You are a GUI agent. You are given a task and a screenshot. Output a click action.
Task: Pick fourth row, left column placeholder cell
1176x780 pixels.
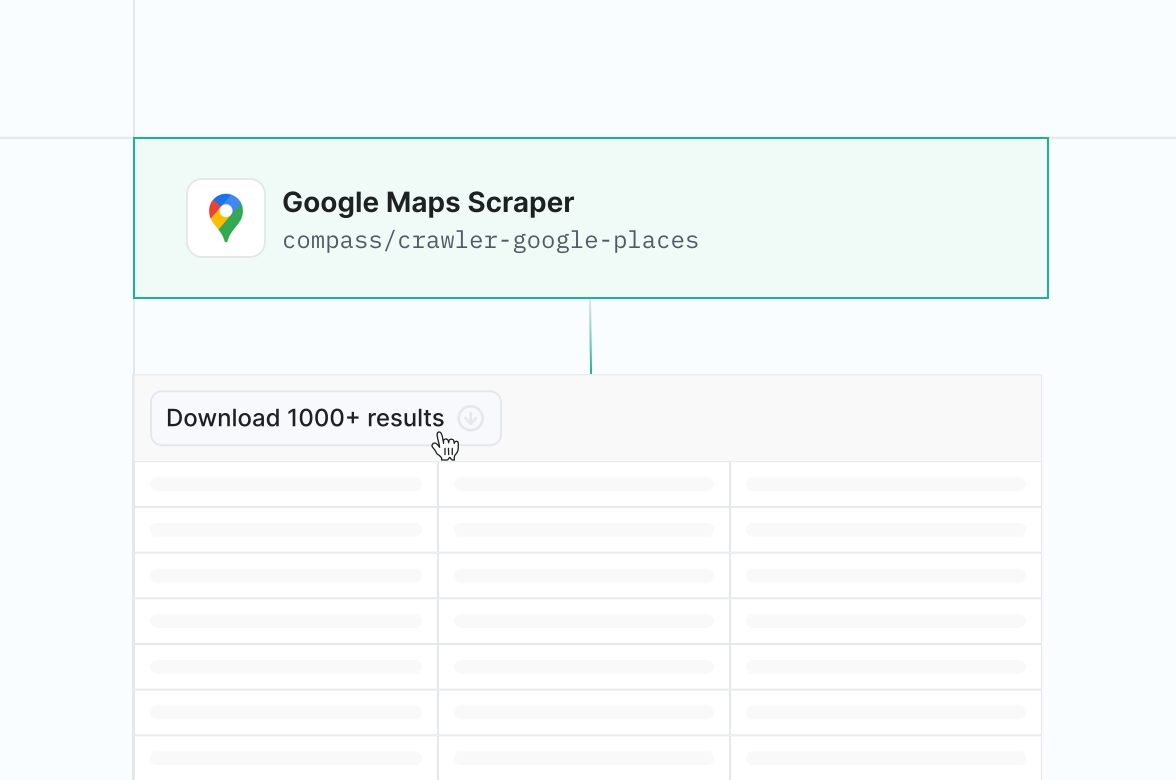286,621
